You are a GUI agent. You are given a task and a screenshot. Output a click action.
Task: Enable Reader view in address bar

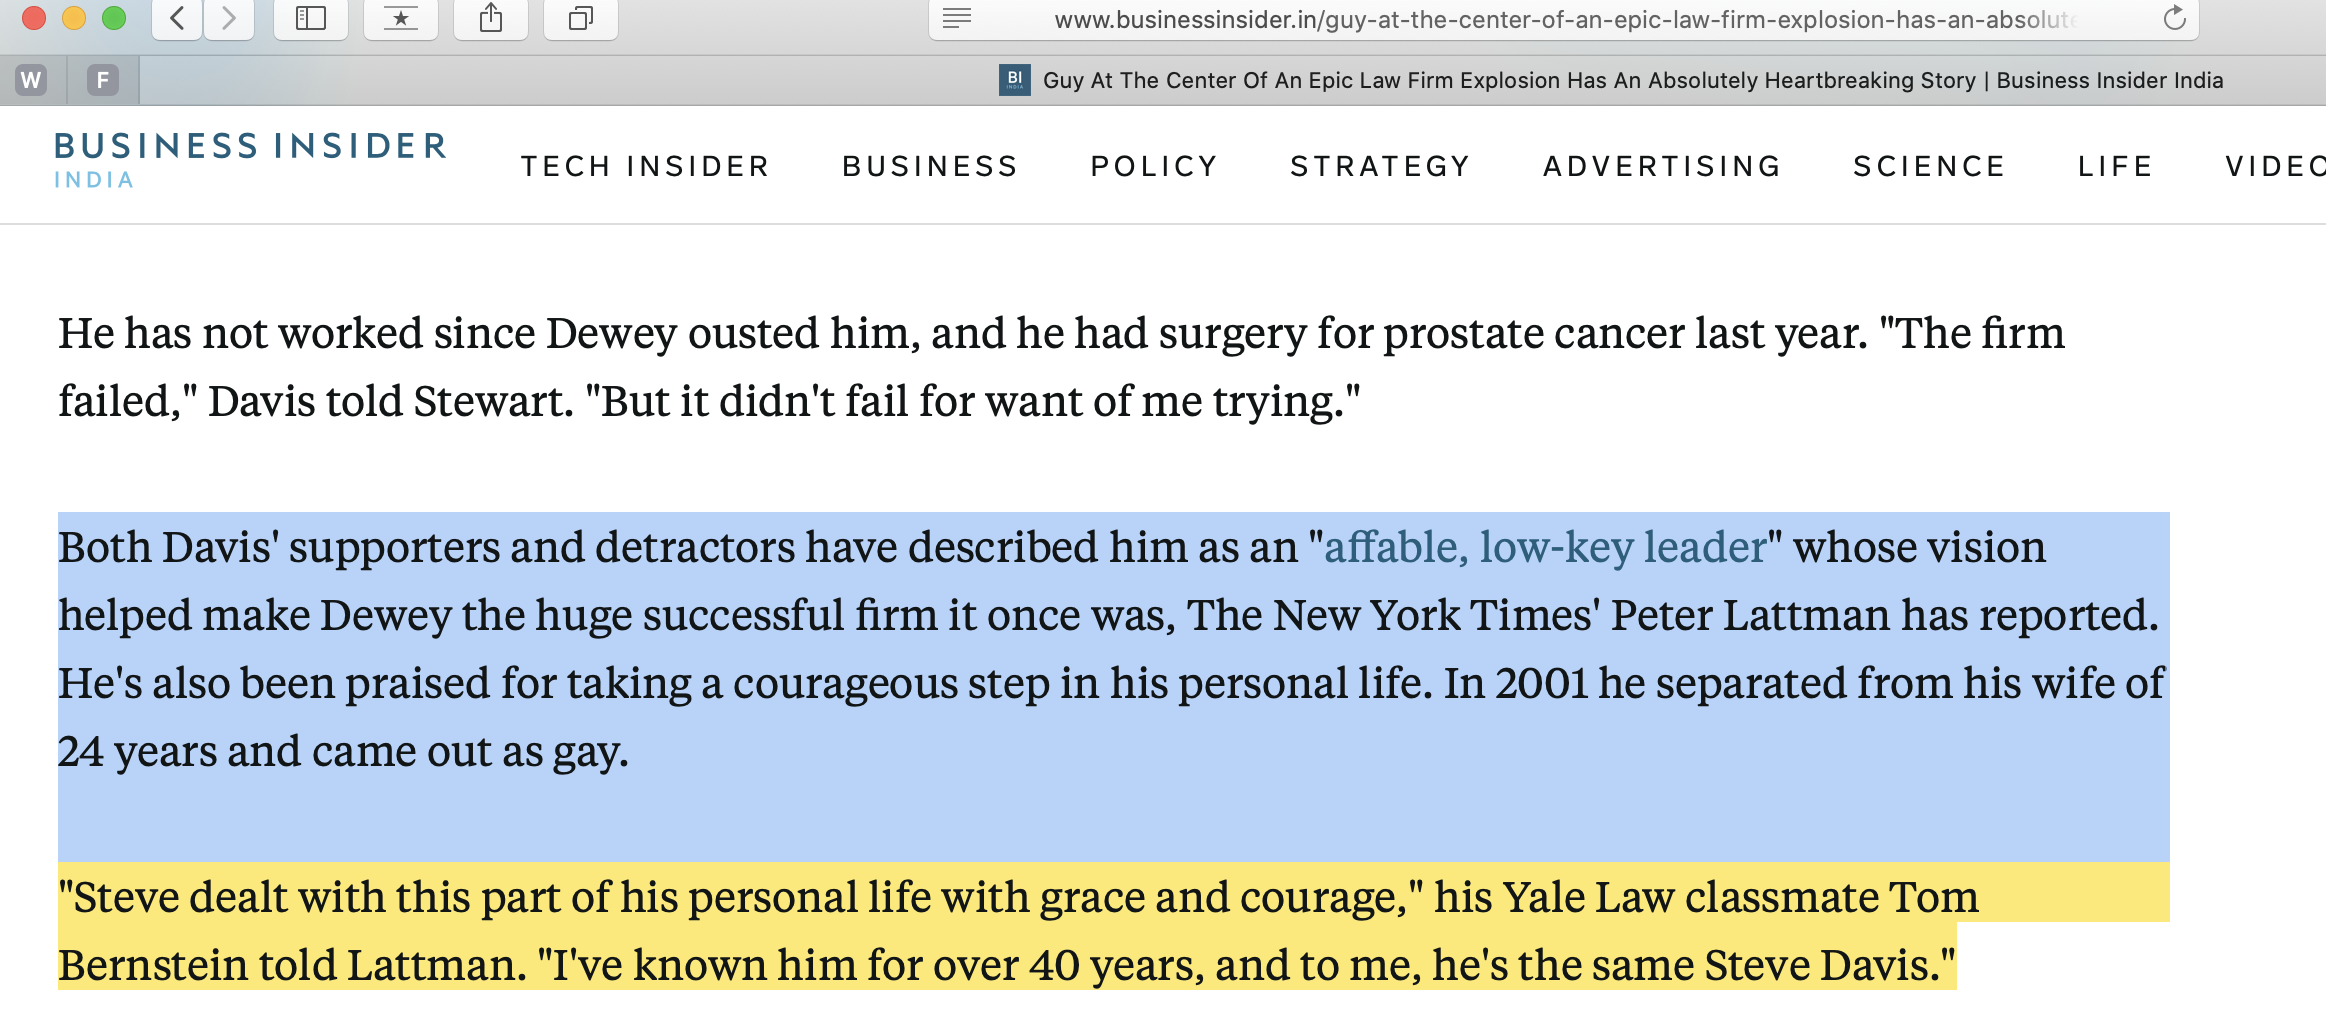point(957,18)
